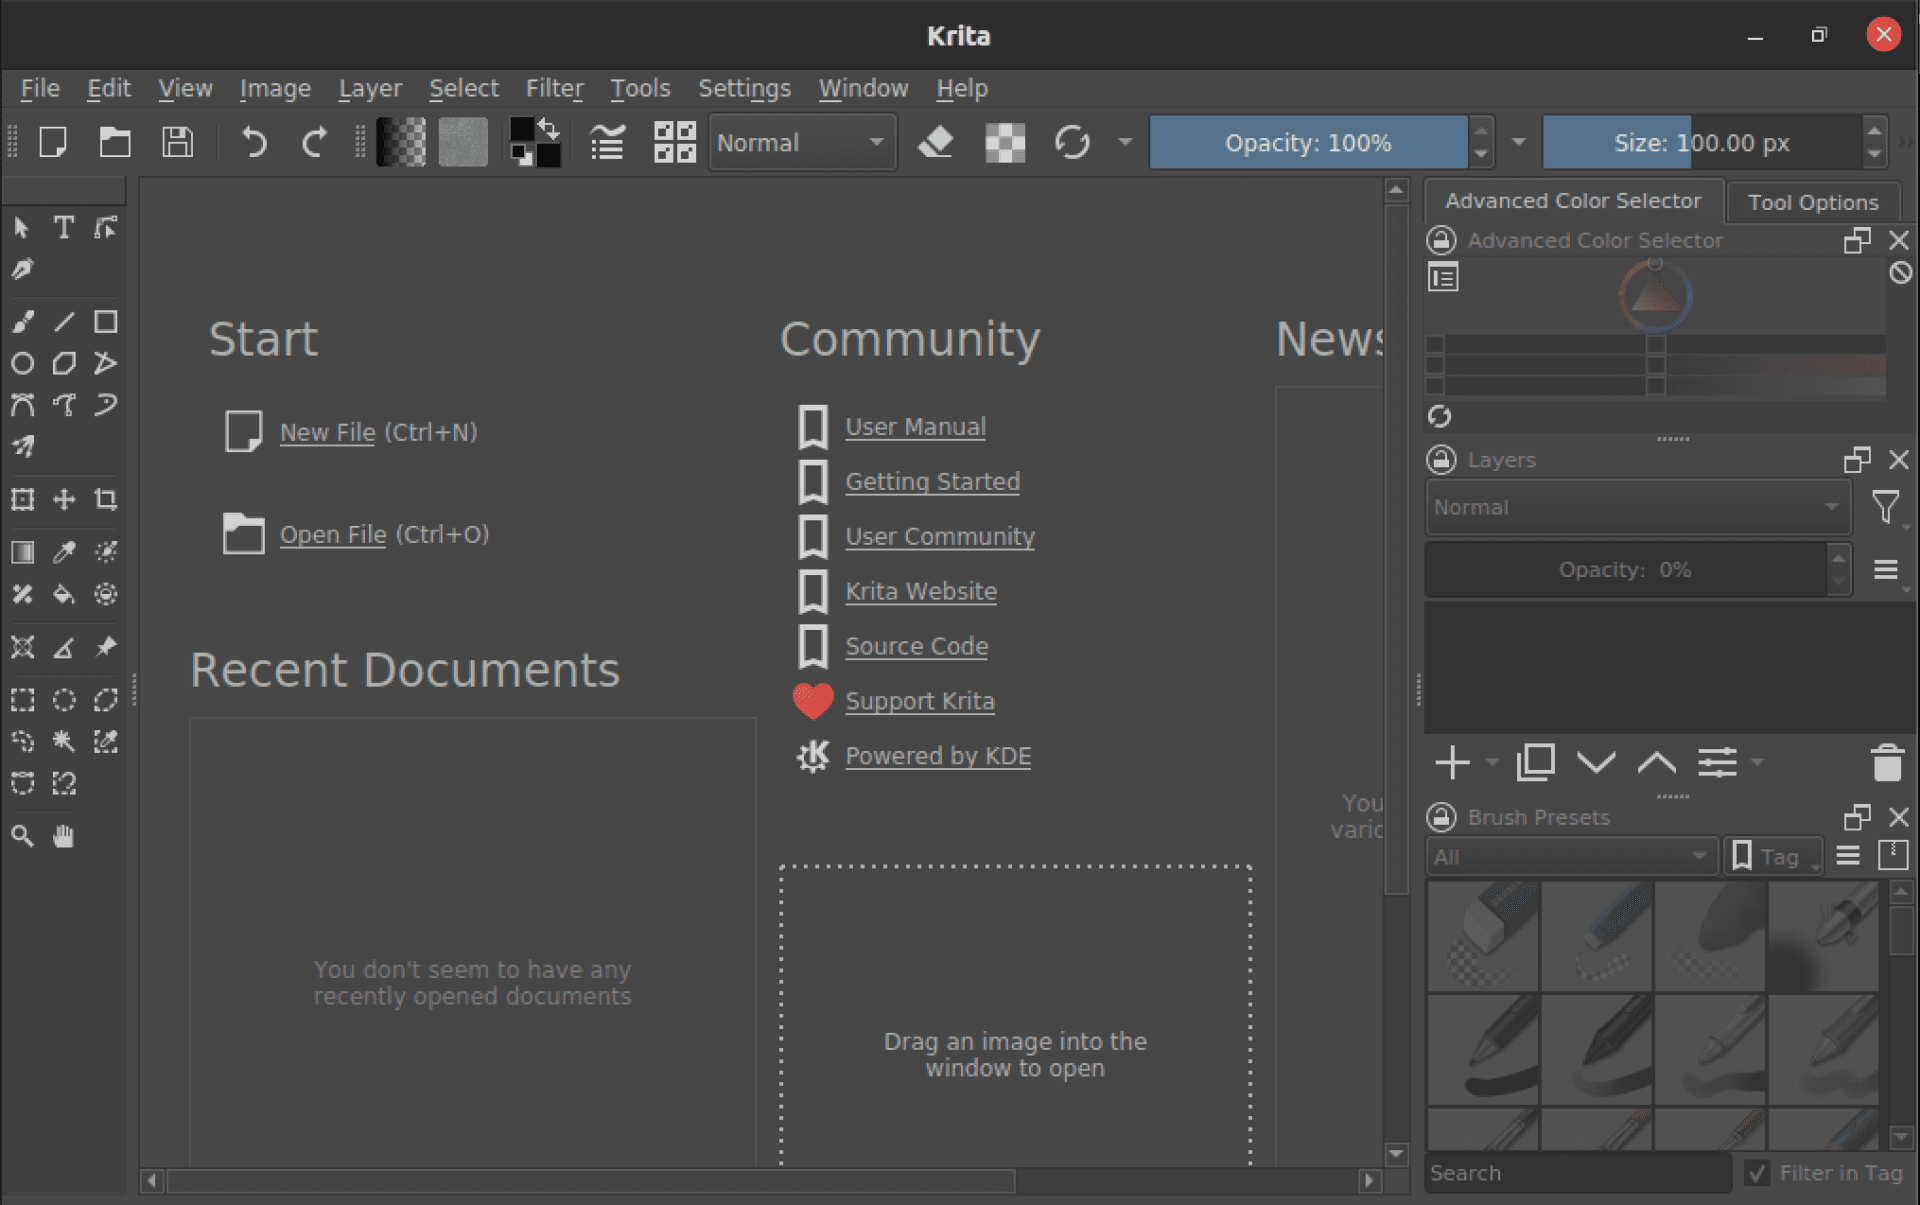1920x1205 pixels.
Task: Expand the All brush presets dropdown
Action: 1570,856
